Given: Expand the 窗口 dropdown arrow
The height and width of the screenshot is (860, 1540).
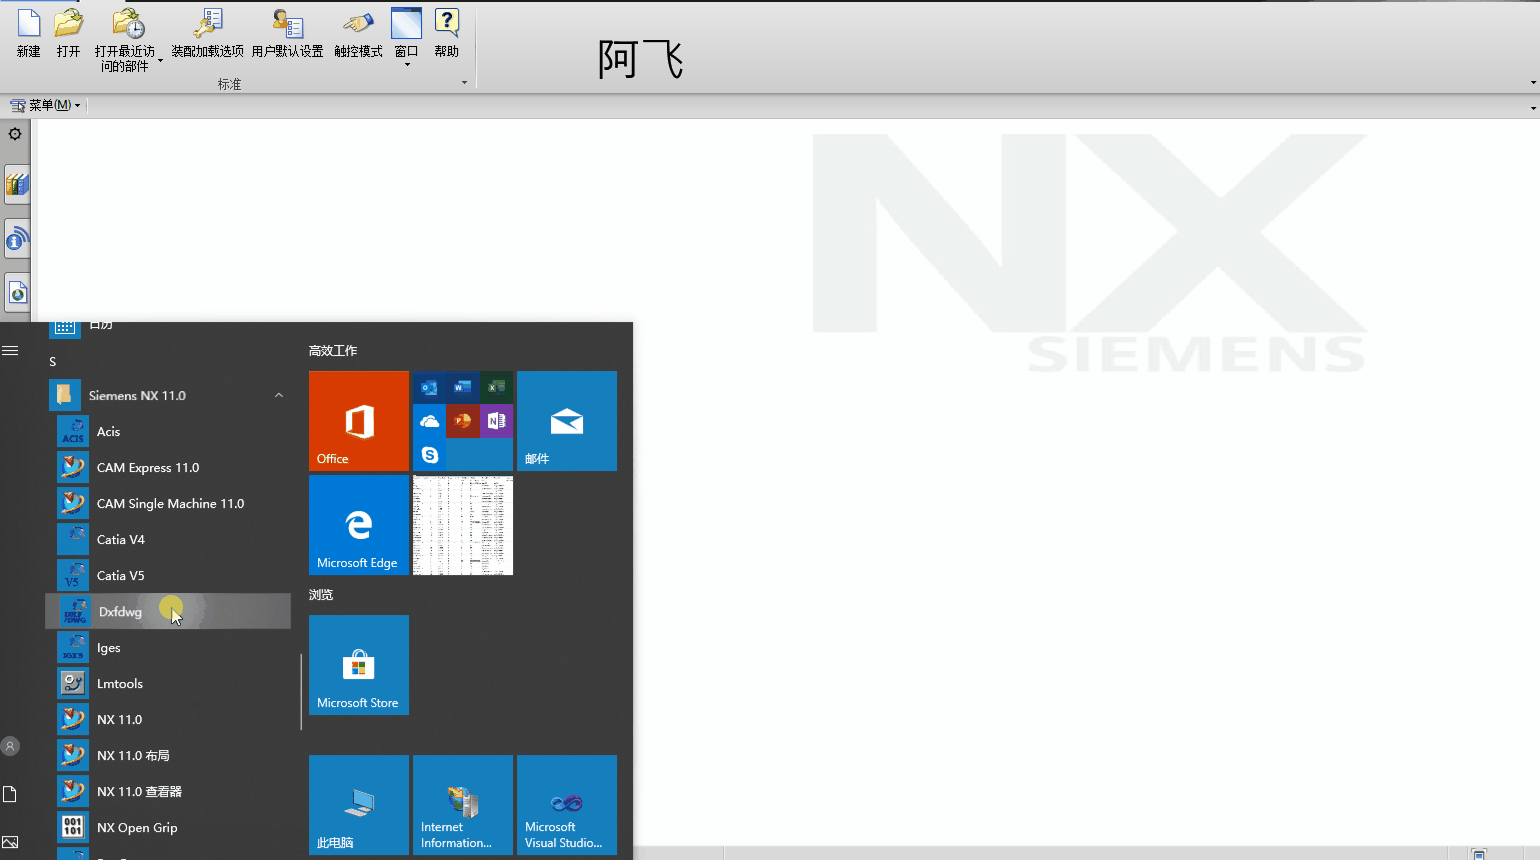Looking at the screenshot, I should [x=407, y=65].
